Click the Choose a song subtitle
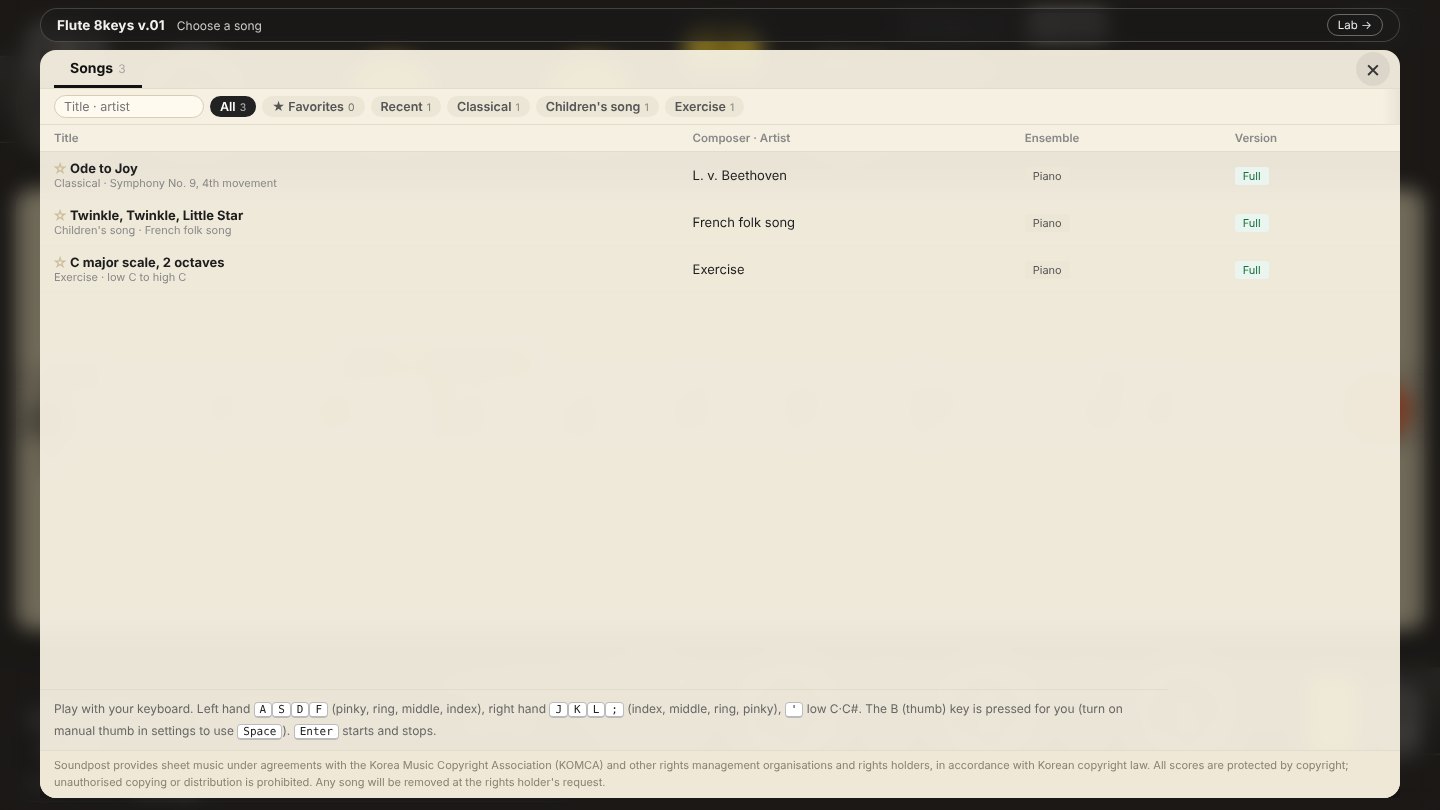 (x=219, y=26)
